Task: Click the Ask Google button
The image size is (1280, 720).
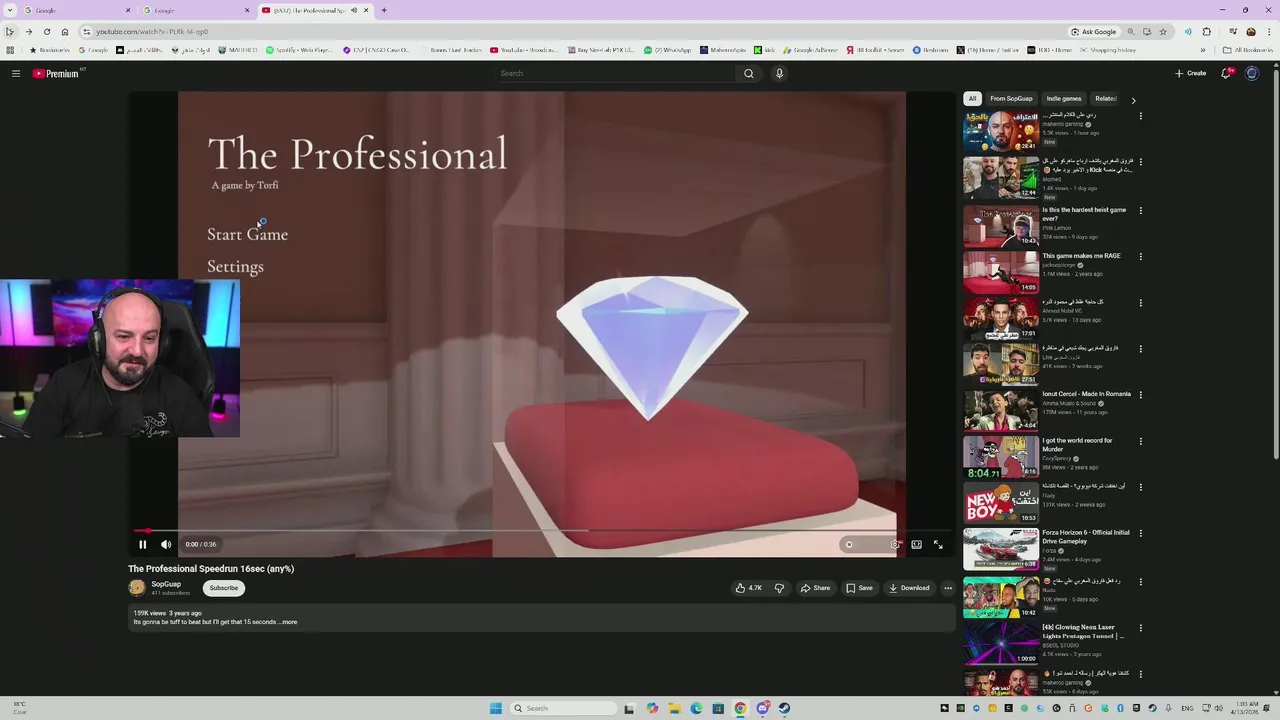Action: pos(1094,32)
